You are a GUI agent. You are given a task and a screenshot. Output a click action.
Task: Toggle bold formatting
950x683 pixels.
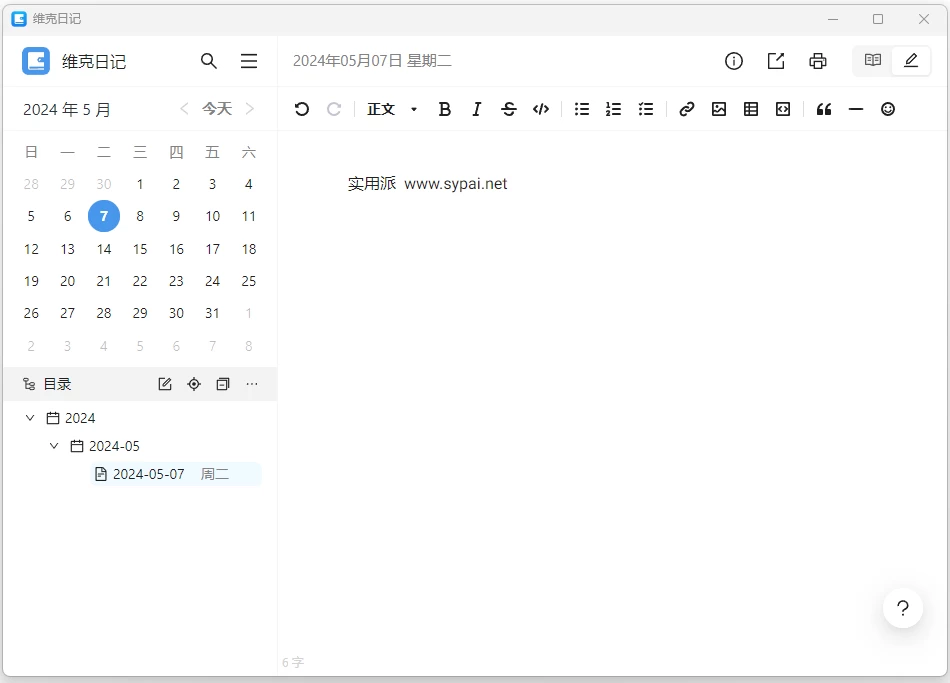click(445, 109)
